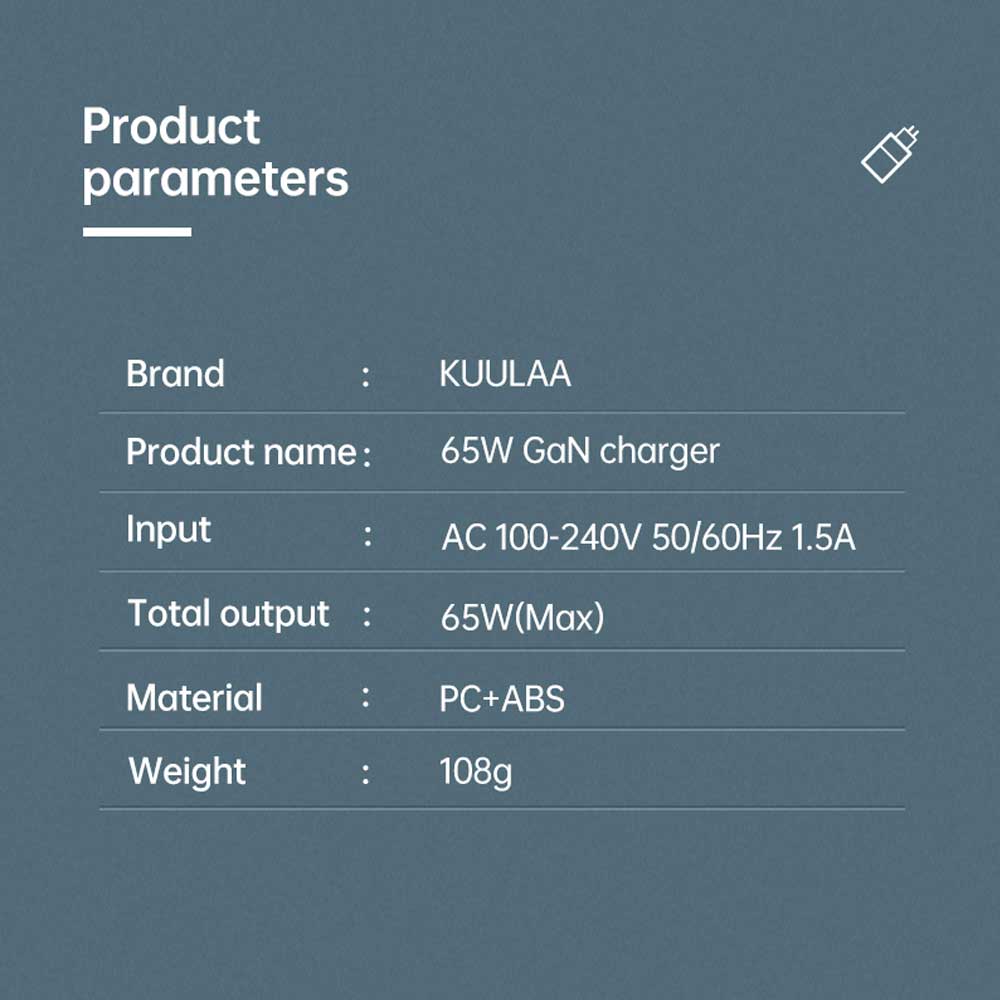Click the colon after Weight
The height and width of the screenshot is (1000, 1000).
click(365, 774)
